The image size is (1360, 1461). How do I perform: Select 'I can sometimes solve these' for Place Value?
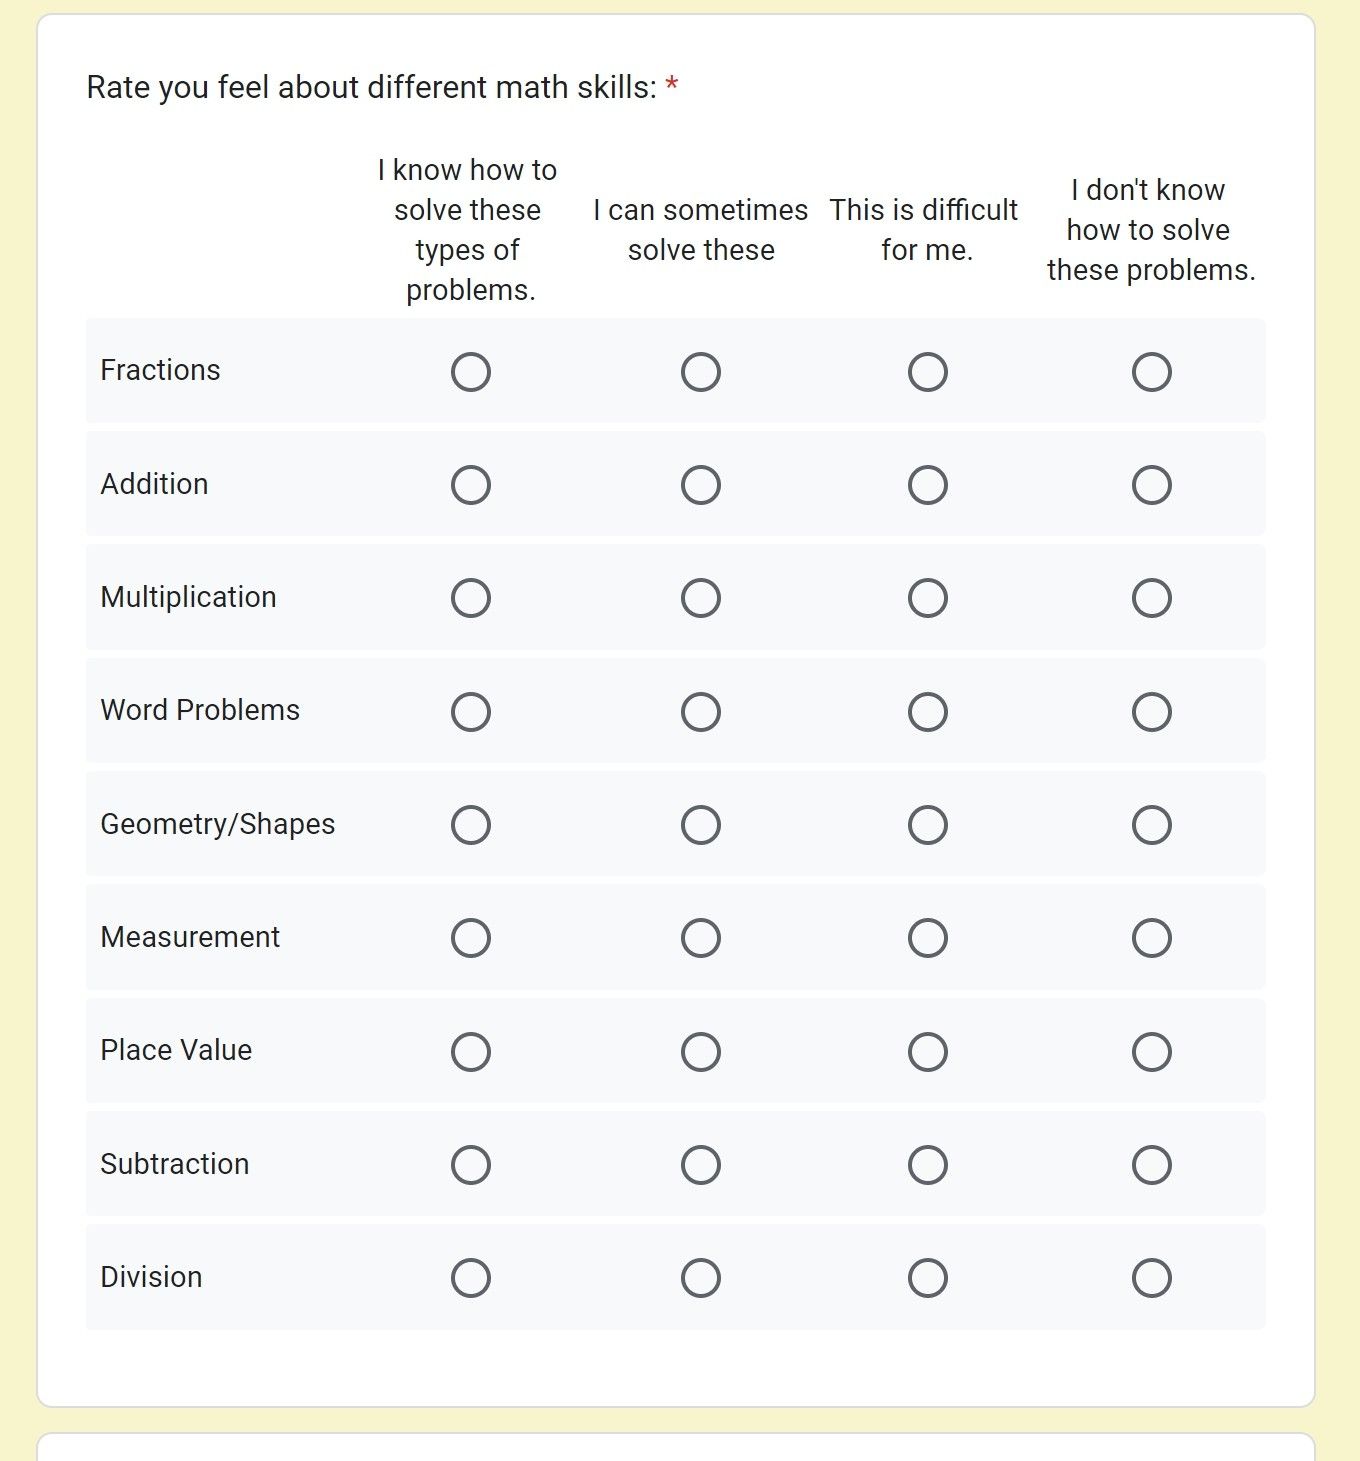[x=700, y=1050]
